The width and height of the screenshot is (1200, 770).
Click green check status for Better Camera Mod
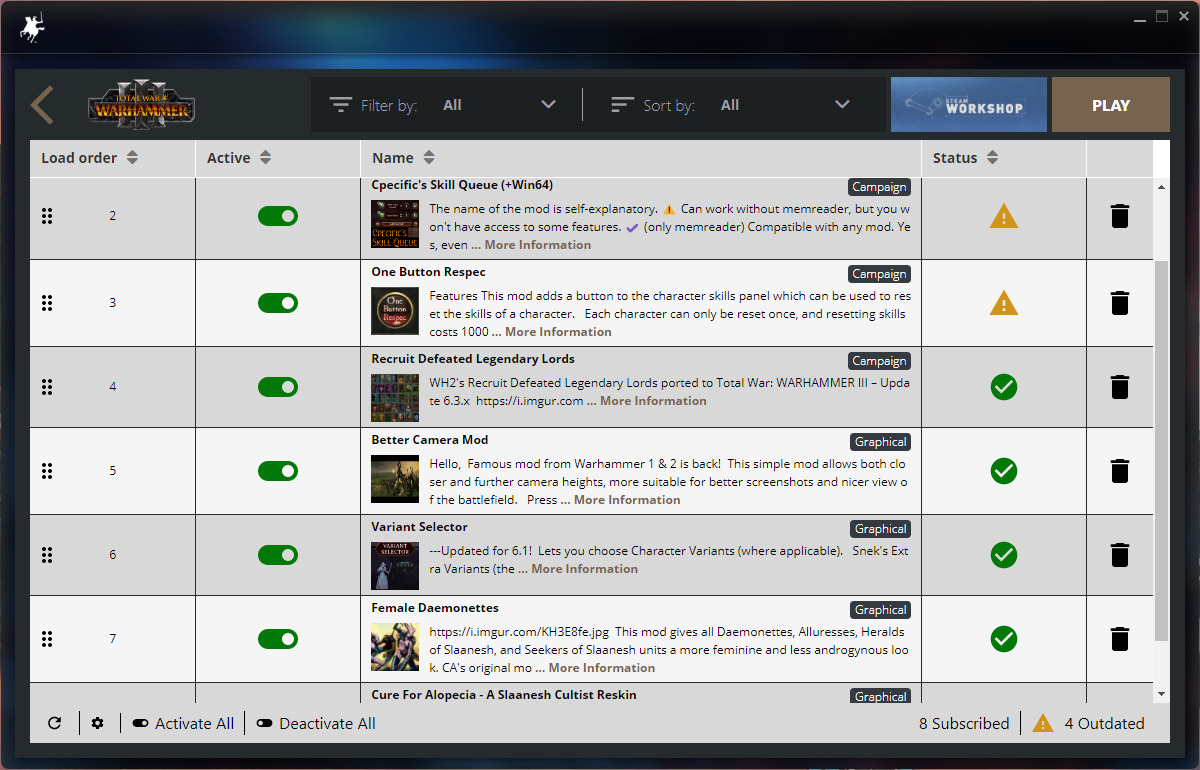1004,471
